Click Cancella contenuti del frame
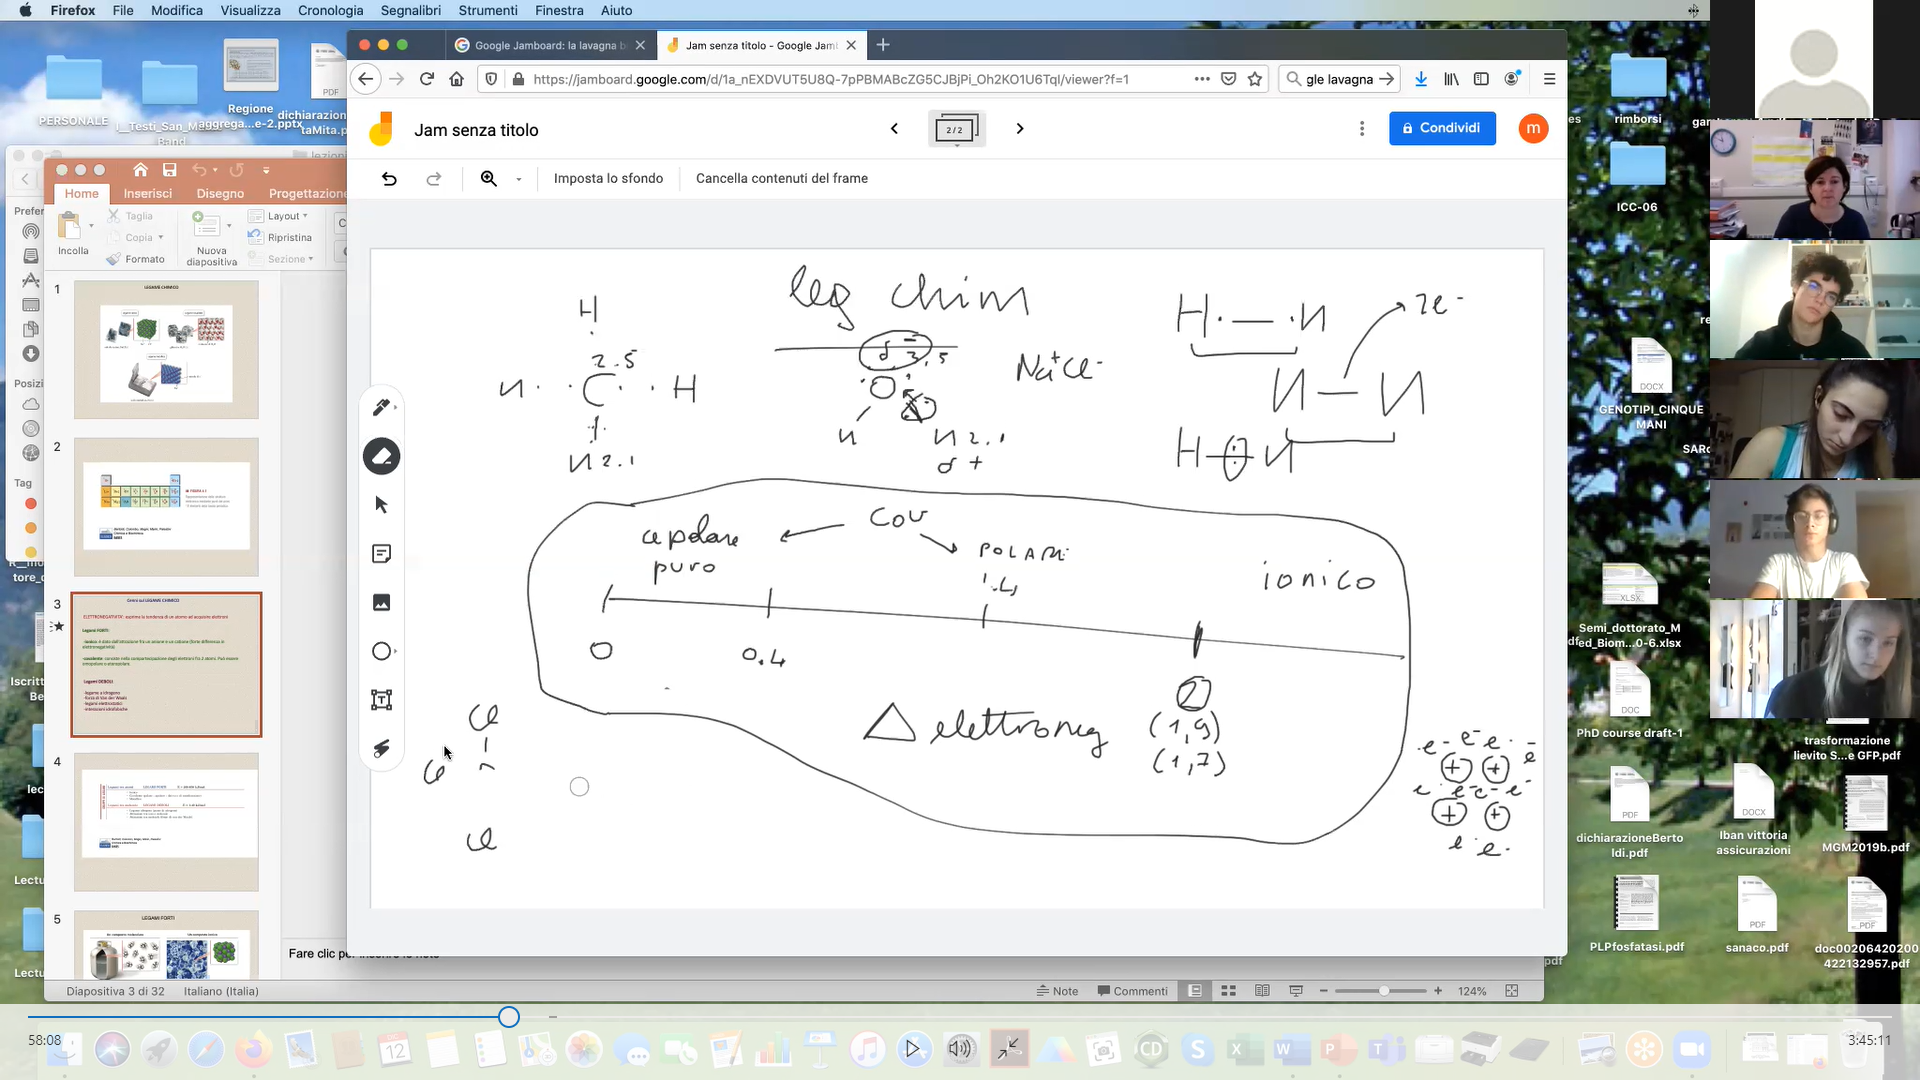1920x1080 pixels. 781,179
